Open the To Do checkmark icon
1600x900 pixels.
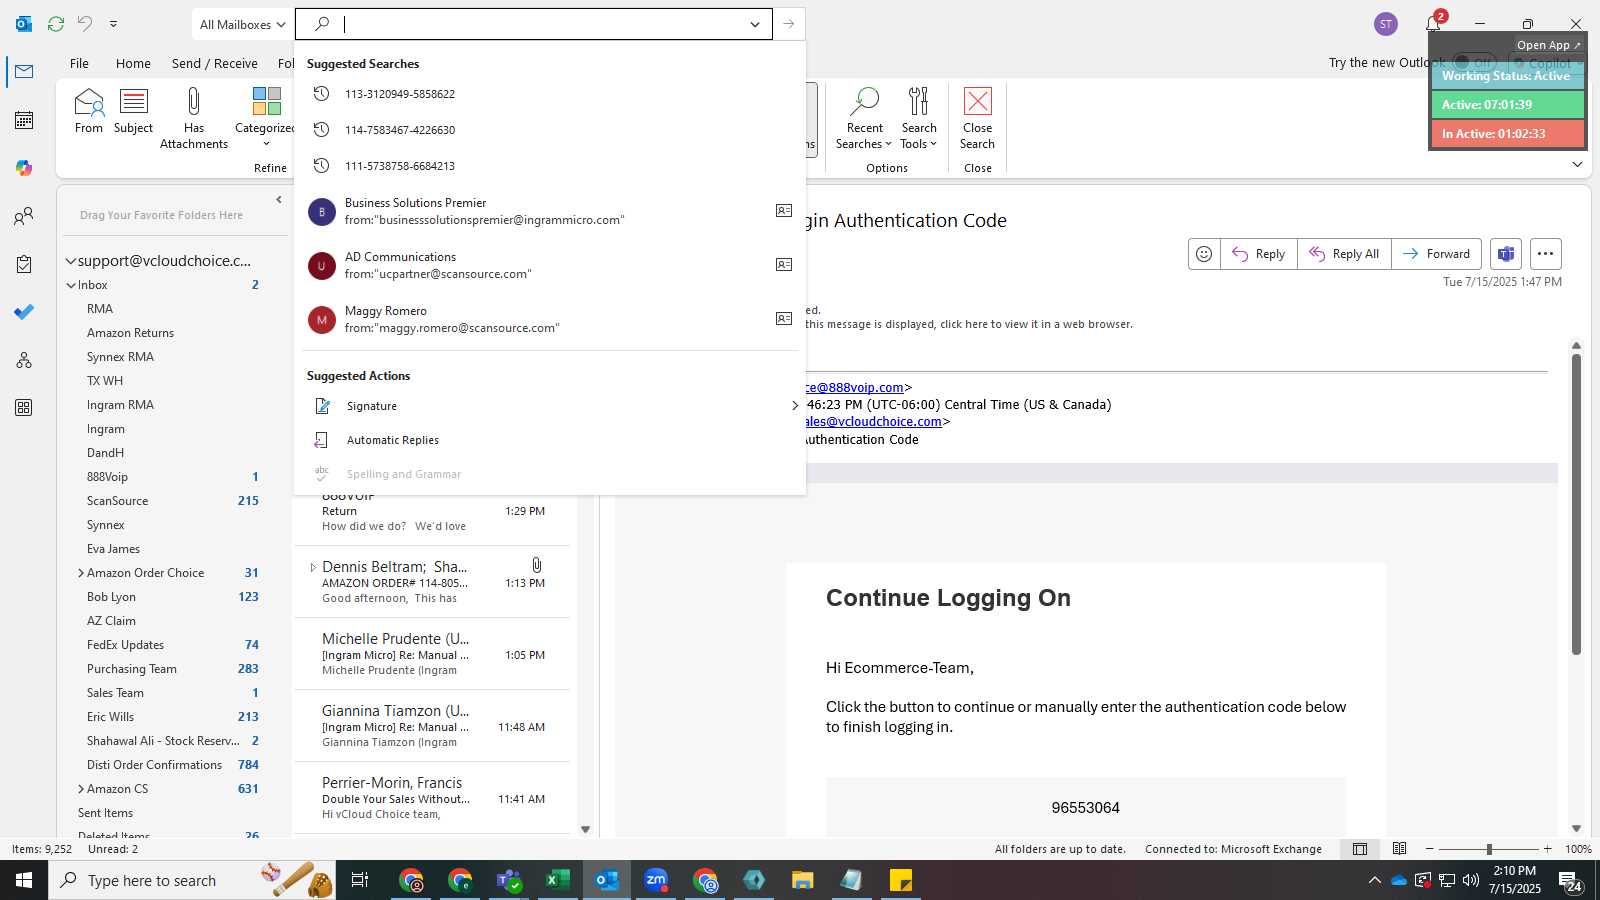coord(24,312)
